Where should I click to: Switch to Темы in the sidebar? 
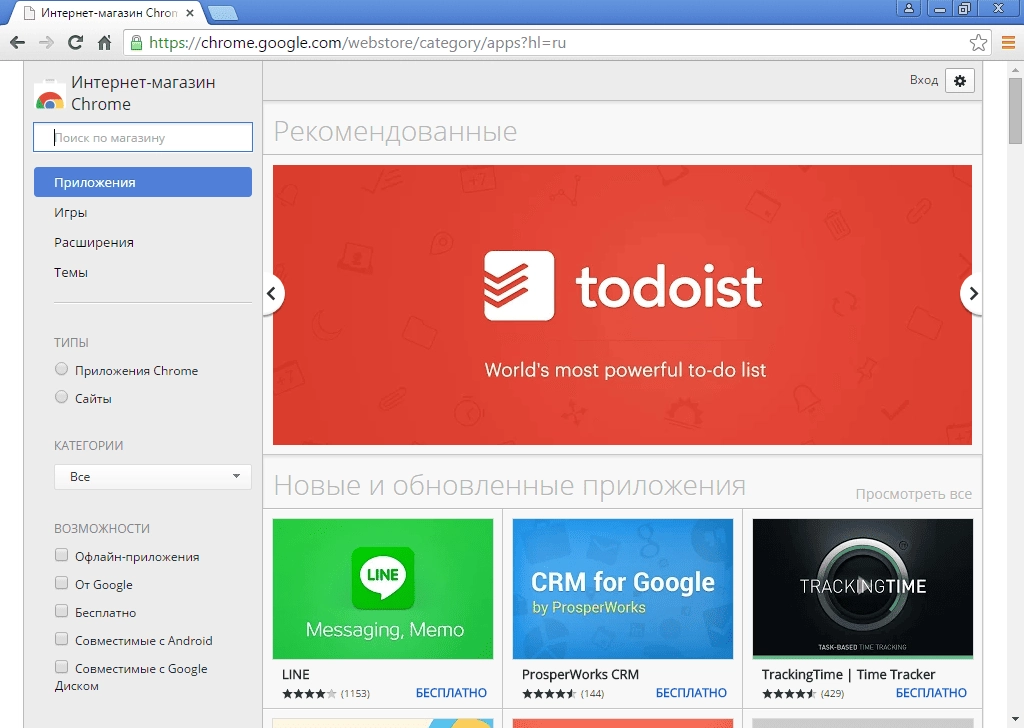coord(71,273)
